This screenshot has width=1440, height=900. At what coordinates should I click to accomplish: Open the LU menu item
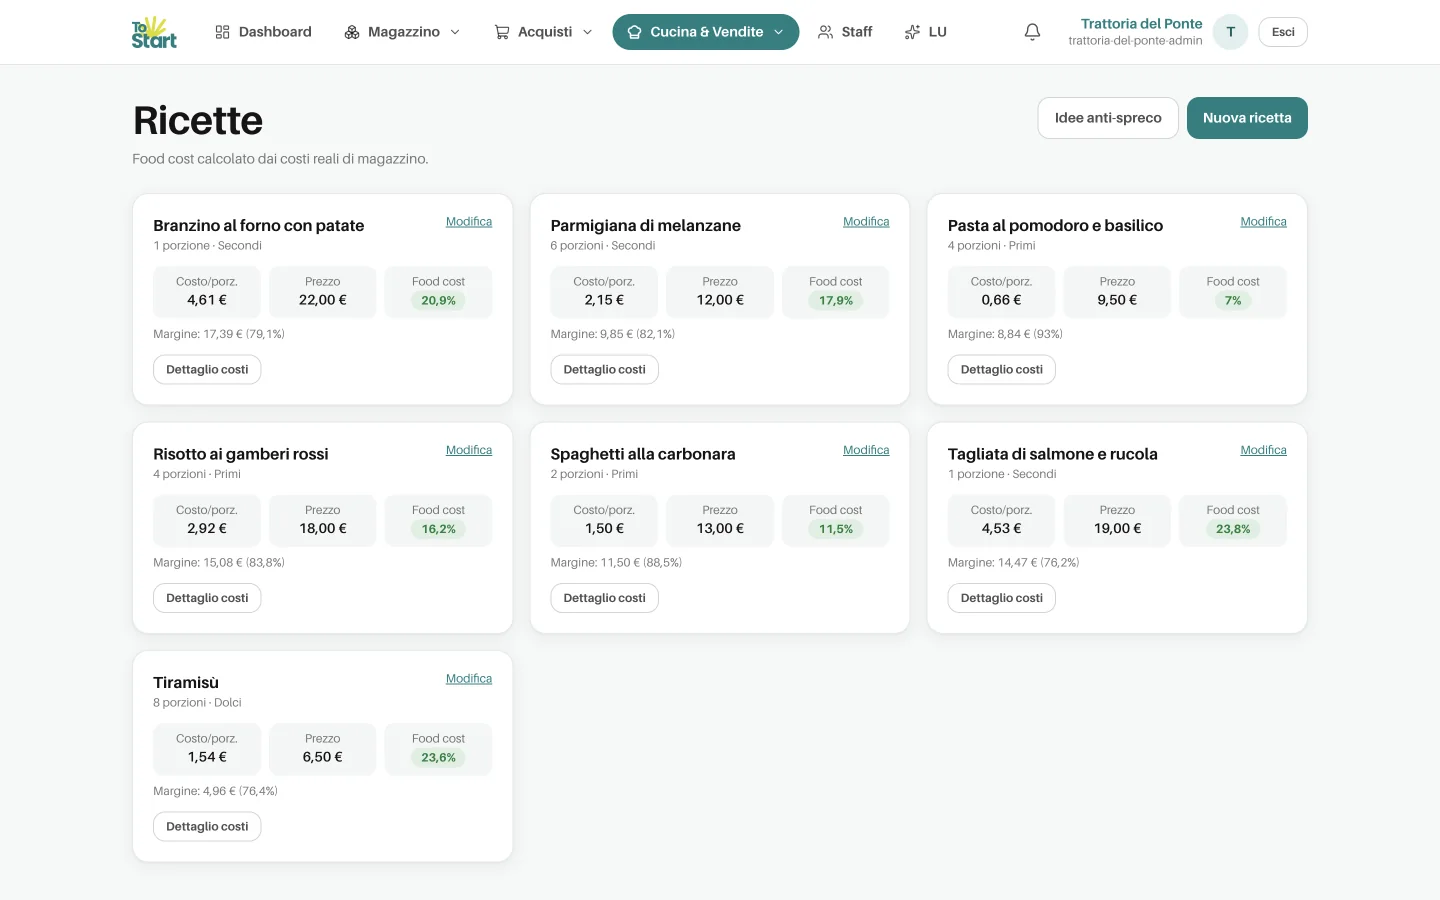[x=925, y=32]
